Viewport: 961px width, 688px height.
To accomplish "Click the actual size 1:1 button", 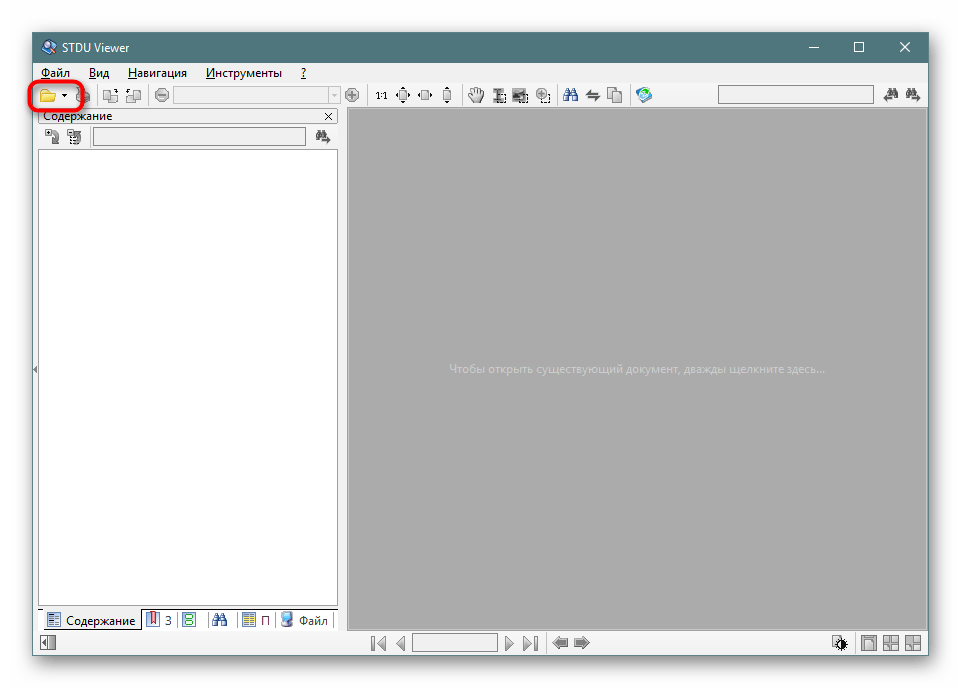I will [381, 96].
